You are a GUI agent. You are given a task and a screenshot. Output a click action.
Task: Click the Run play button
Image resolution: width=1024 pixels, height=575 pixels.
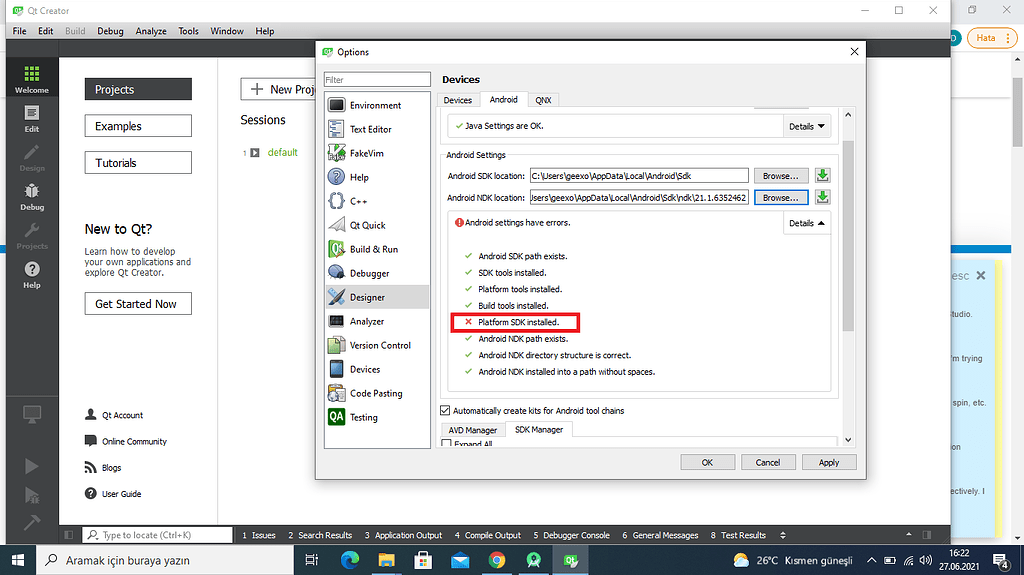pos(31,466)
